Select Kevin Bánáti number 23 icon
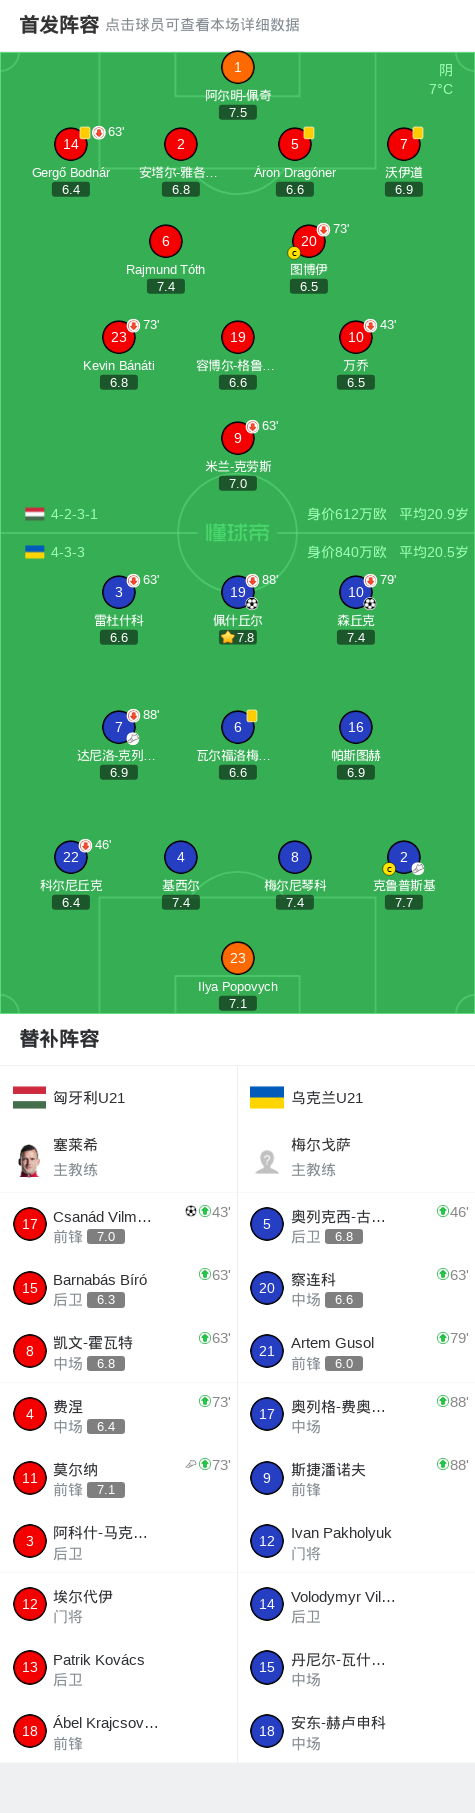 tap(119, 337)
